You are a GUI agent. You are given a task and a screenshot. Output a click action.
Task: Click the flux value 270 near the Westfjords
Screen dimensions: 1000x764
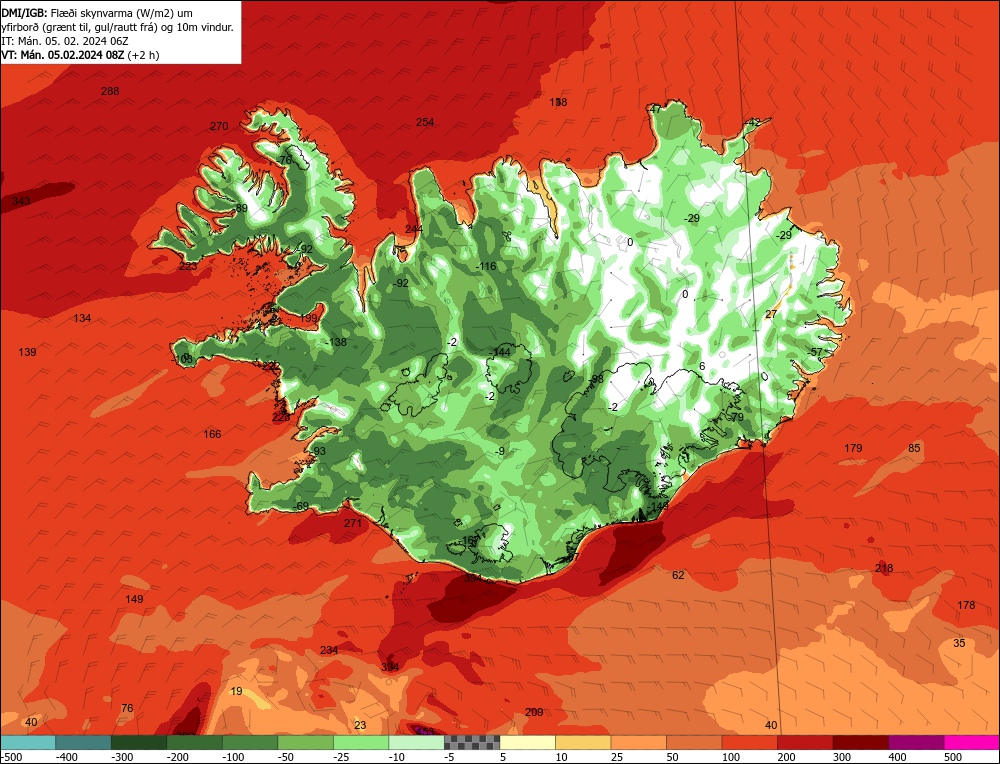coord(219,126)
